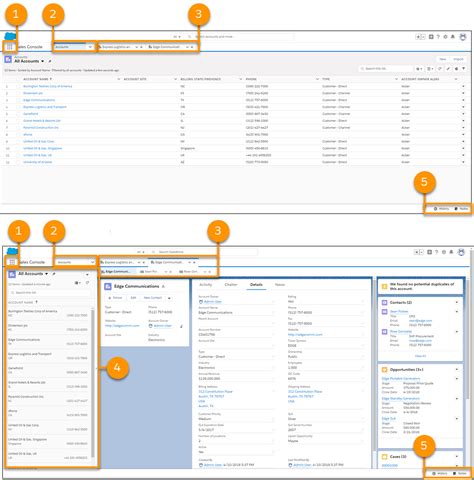The width and height of the screenshot is (474, 480).
Task: Click the Help question mark on list view page
Action: [438, 37]
